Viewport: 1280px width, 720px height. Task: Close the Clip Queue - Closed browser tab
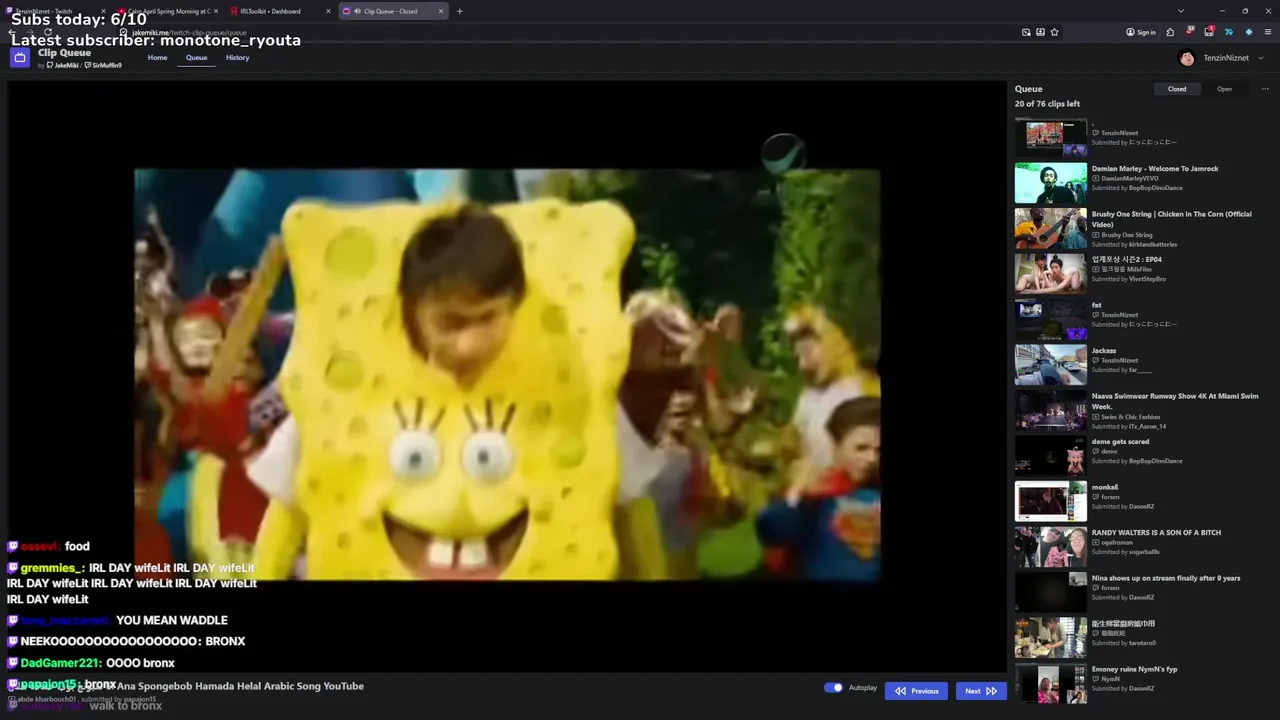(441, 11)
